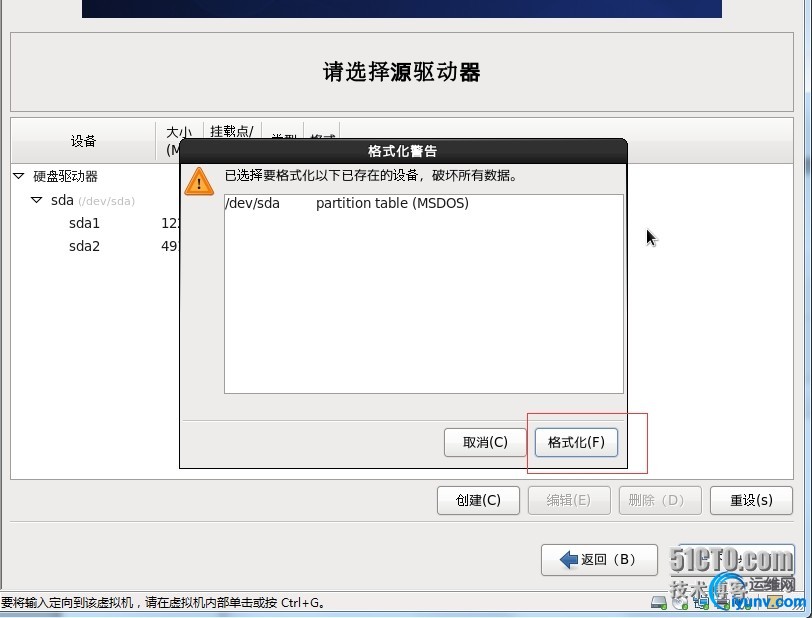Cancel with the 取消(C) button
The image size is (812, 618).
[485, 442]
